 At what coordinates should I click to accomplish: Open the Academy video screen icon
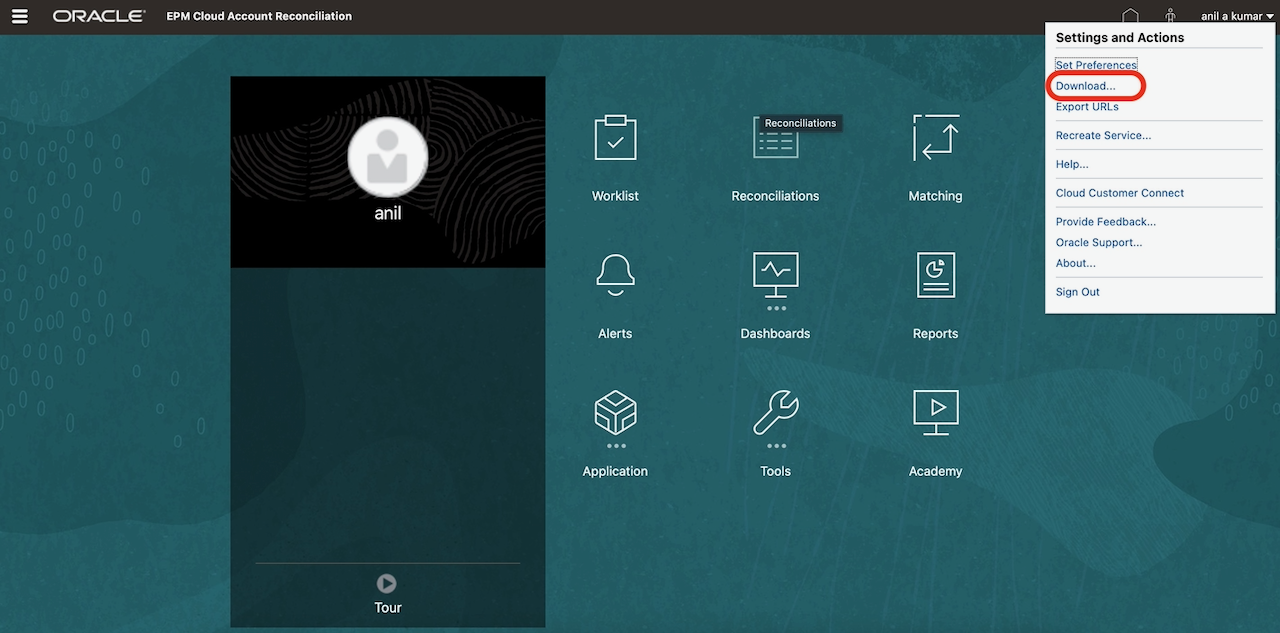[x=935, y=412]
